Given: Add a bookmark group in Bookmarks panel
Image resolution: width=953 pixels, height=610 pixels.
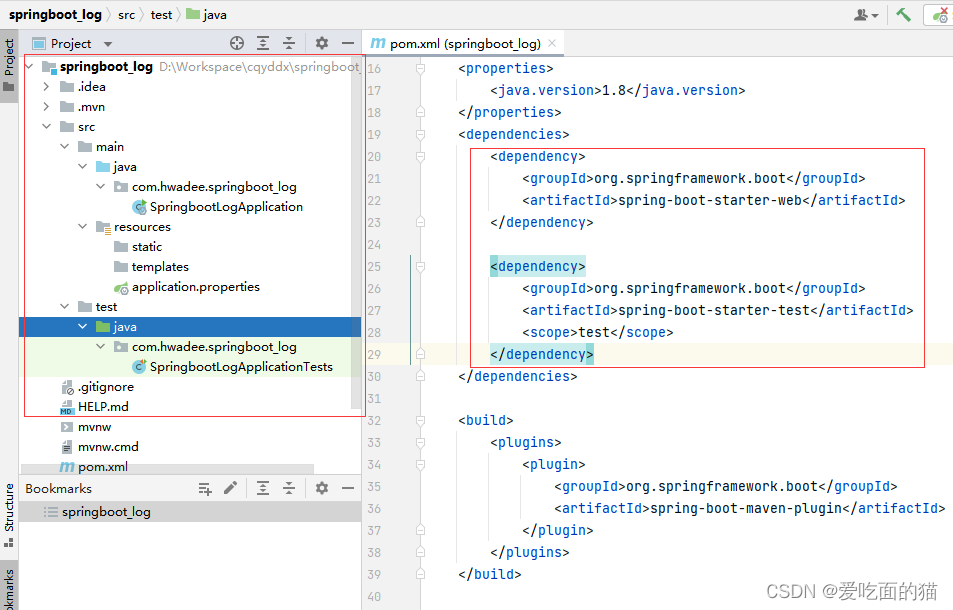Looking at the screenshot, I should (205, 488).
